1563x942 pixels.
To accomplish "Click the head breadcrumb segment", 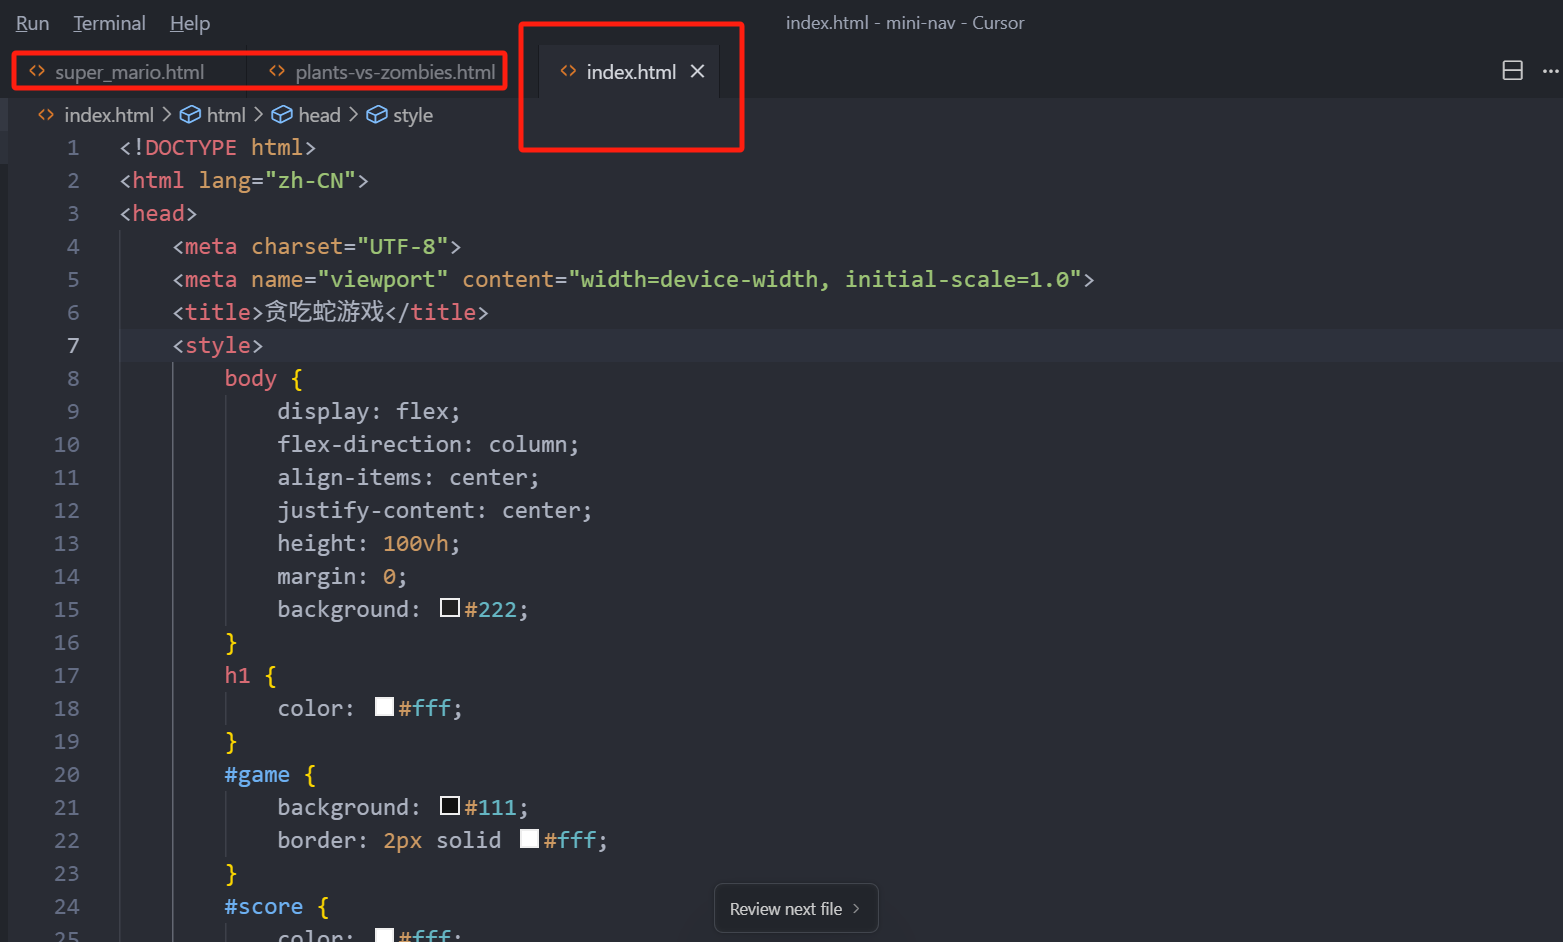I will [x=319, y=115].
